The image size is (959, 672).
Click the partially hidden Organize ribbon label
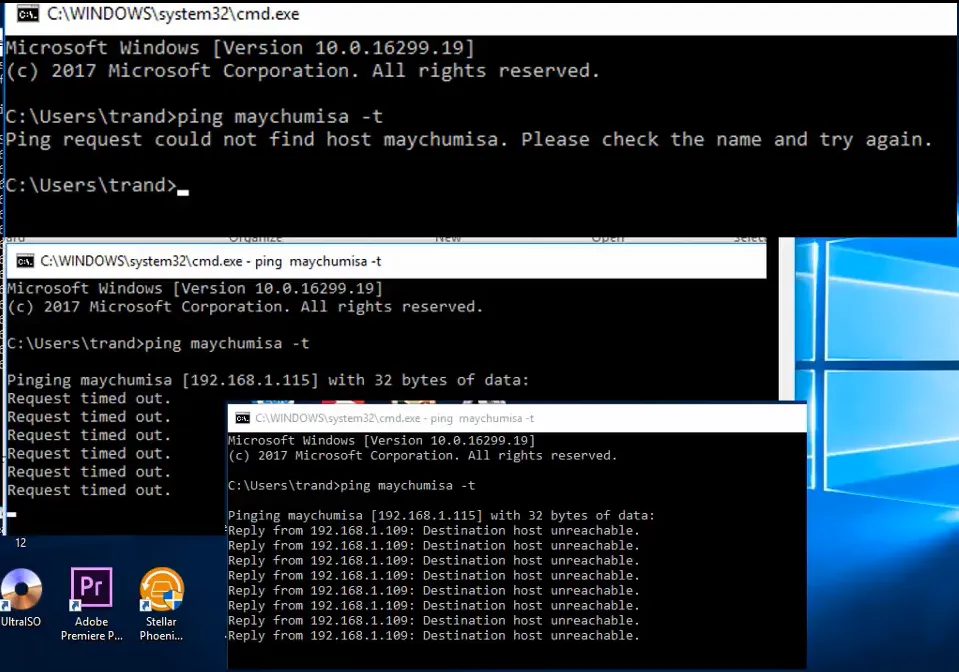click(x=255, y=239)
